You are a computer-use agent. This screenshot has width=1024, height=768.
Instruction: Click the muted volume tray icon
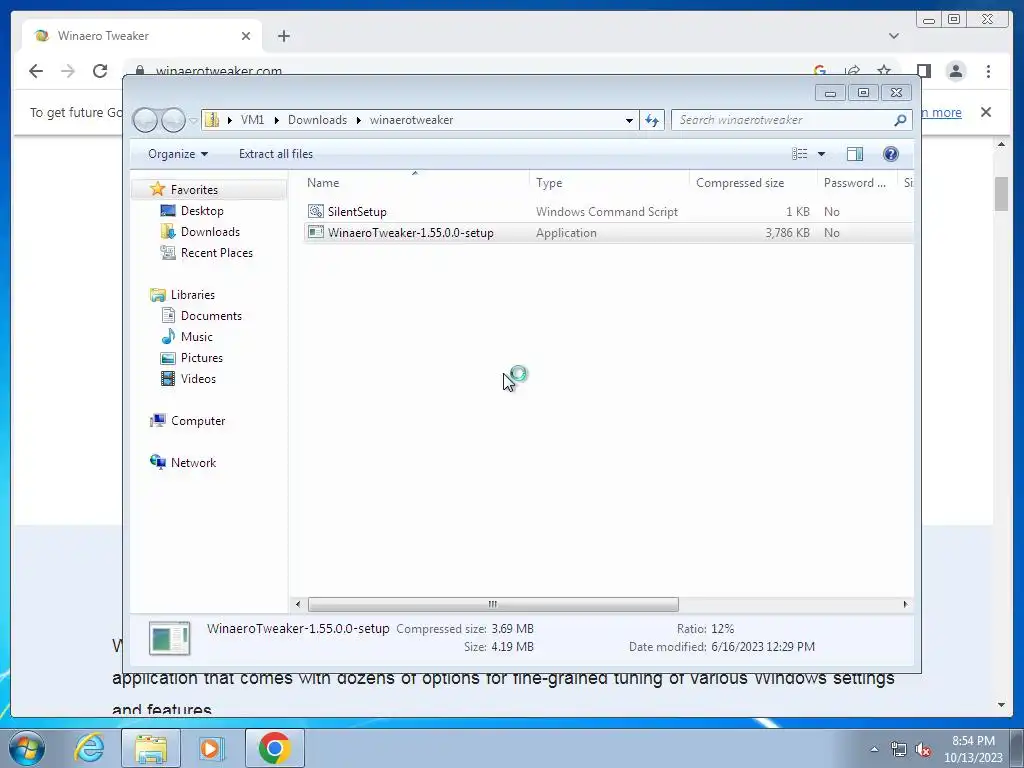pyautogui.click(x=923, y=750)
